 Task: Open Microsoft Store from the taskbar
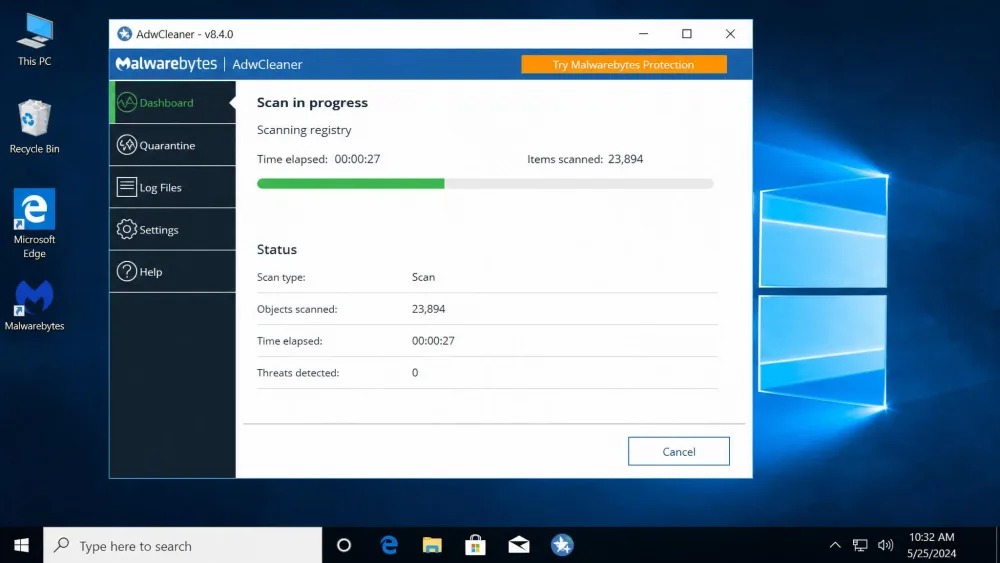tap(475, 545)
